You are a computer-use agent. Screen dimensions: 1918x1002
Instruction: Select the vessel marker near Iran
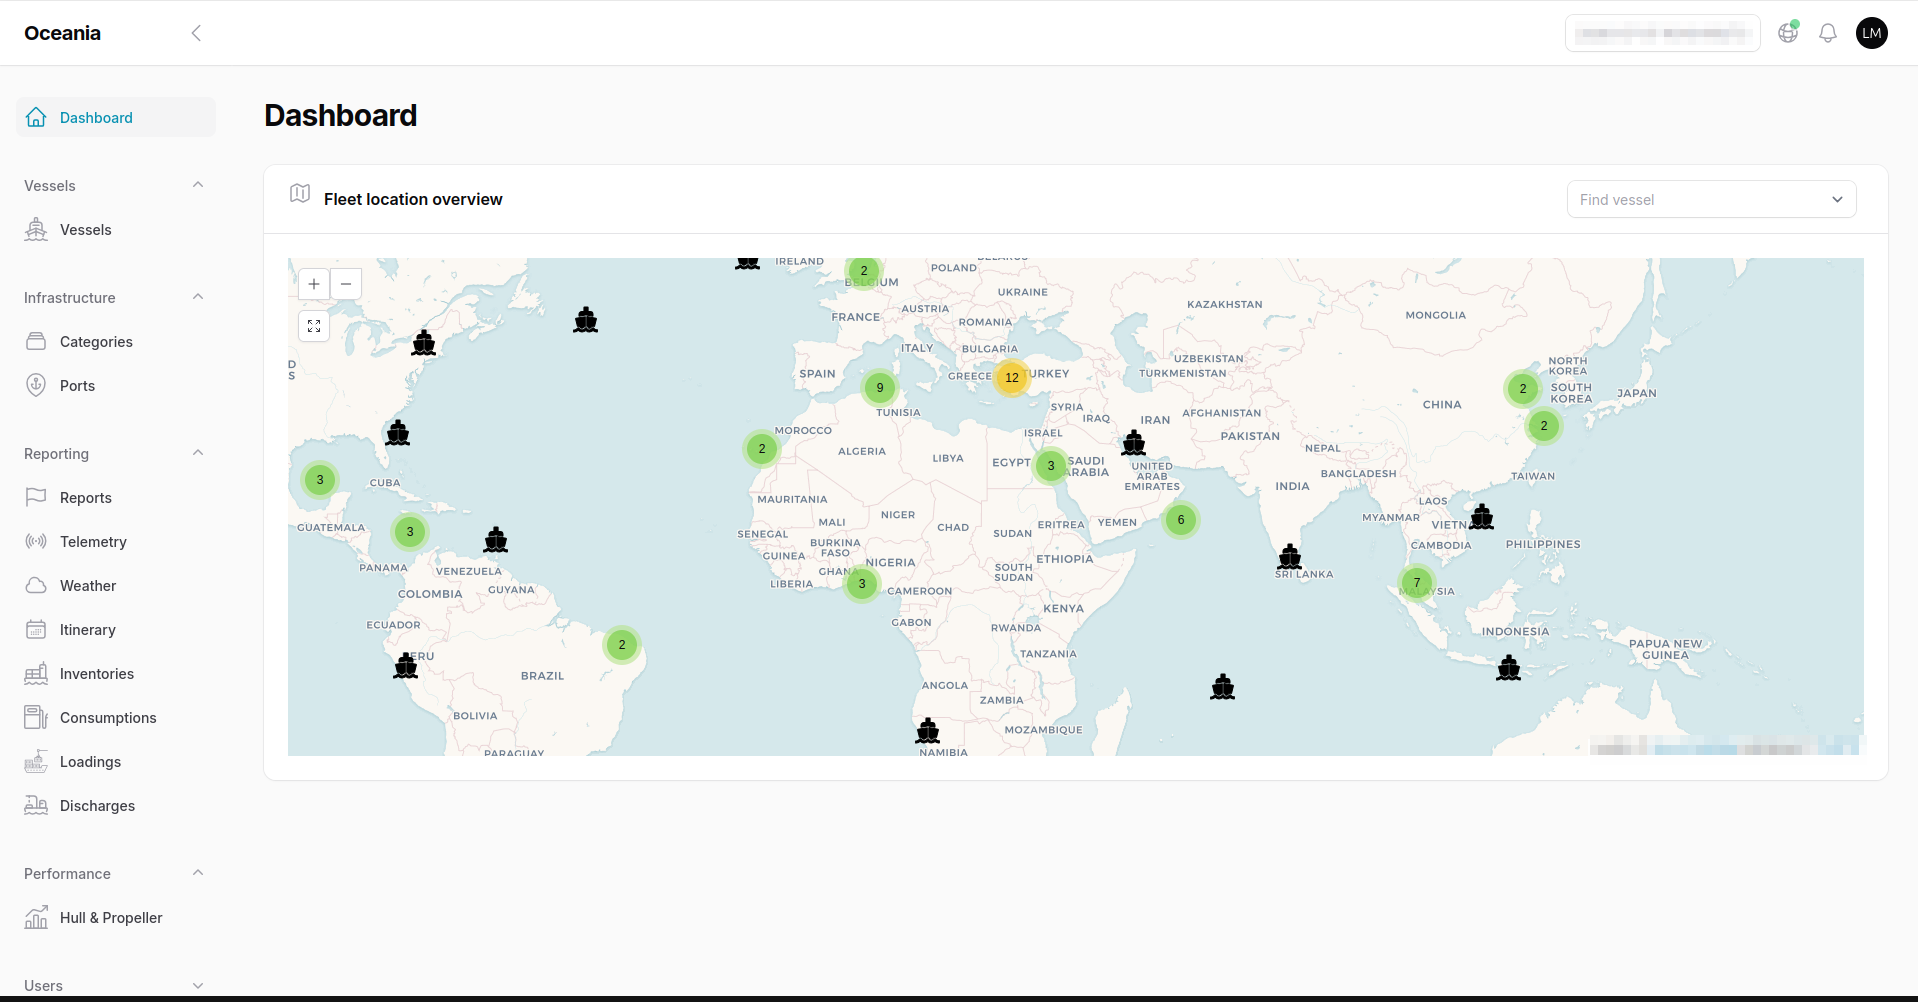point(1134,442)
